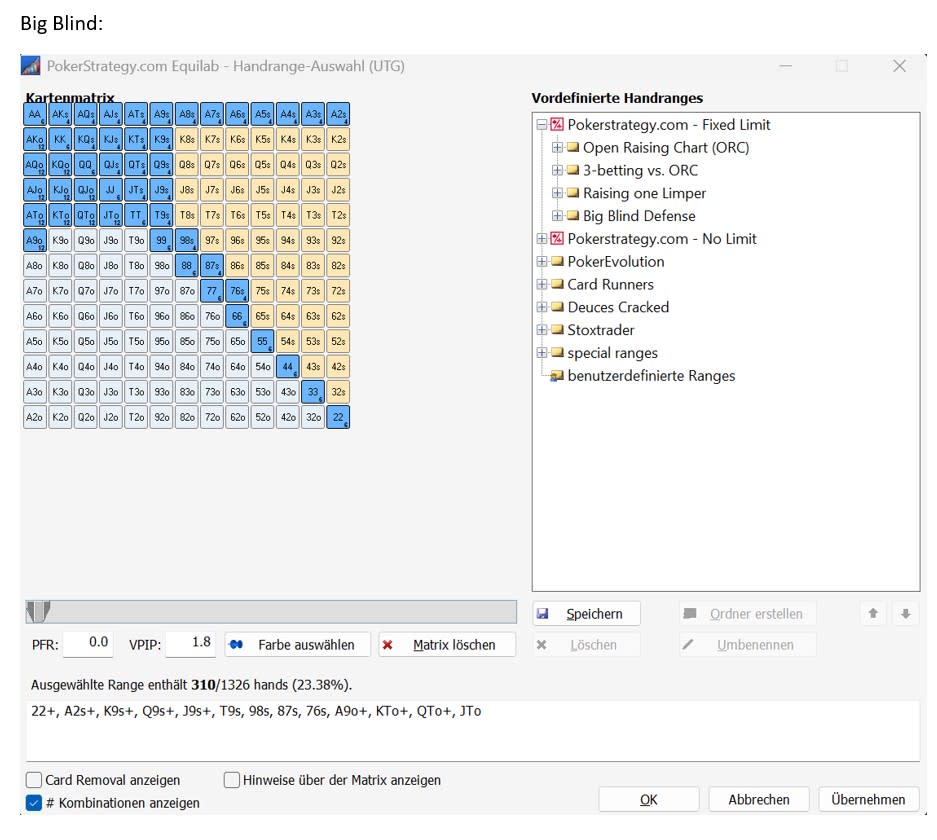
Task: Toggle the K8s hand cell
Action: [187, 139]
